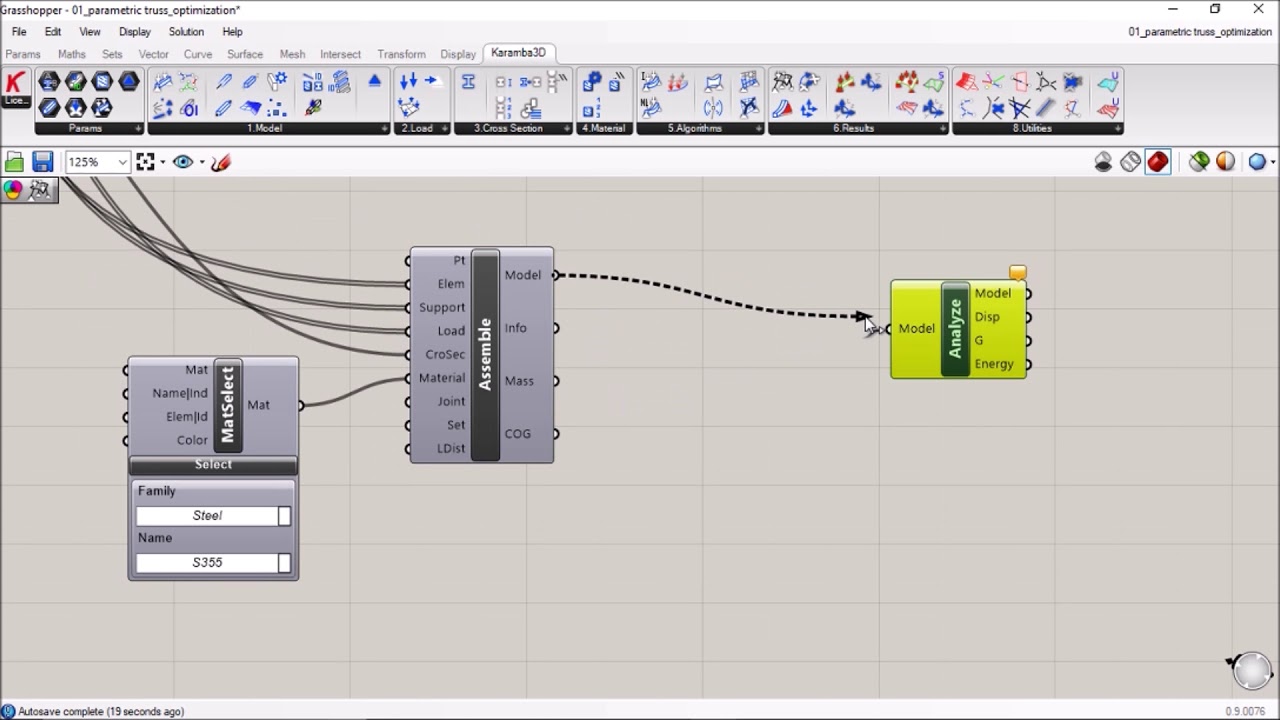Image resolution: width=1280 pixels, height=720 pixels.
Task: Switch to the Intersect tab
Action: 340,54
